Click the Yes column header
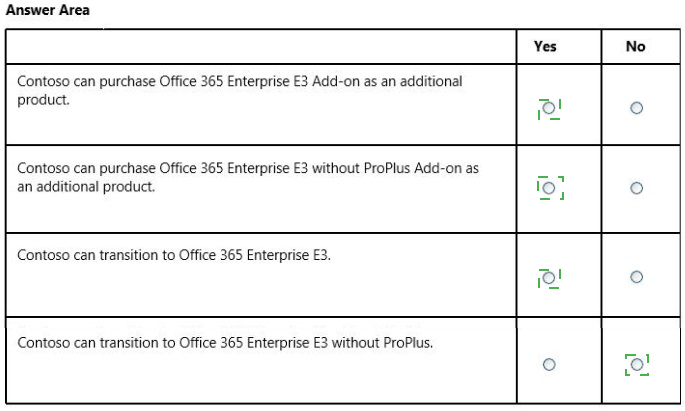The height and width of the screenshot is (411, 685). [x=545, y=46]
